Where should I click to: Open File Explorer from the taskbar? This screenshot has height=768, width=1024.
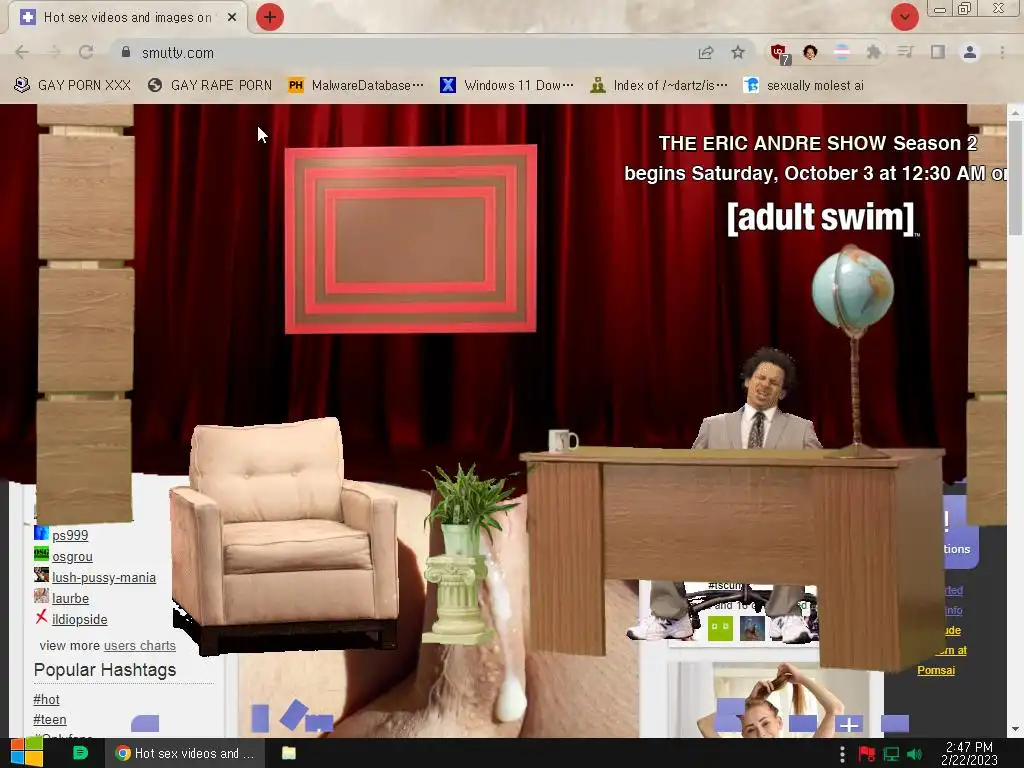(x=289, y=753)
